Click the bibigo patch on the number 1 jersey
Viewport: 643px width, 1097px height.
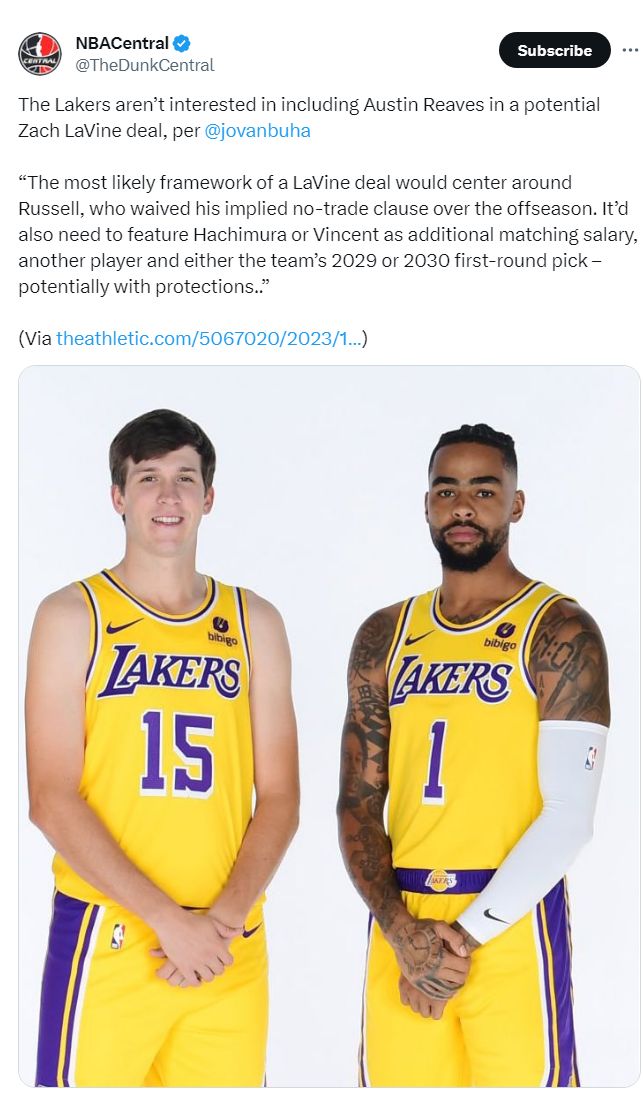[x=501, y=637]
